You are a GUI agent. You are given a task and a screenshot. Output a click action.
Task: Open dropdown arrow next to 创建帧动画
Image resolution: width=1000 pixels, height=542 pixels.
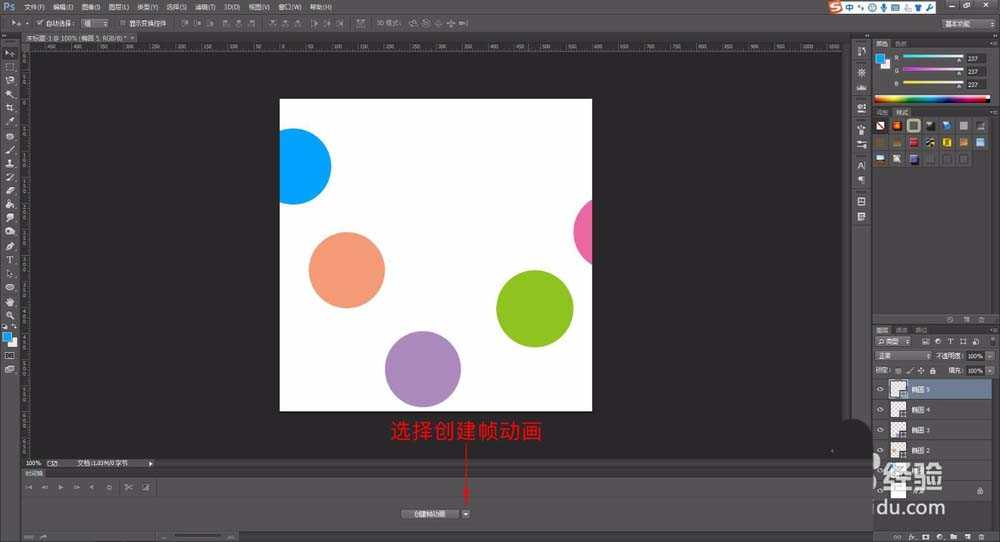[466, 514]
